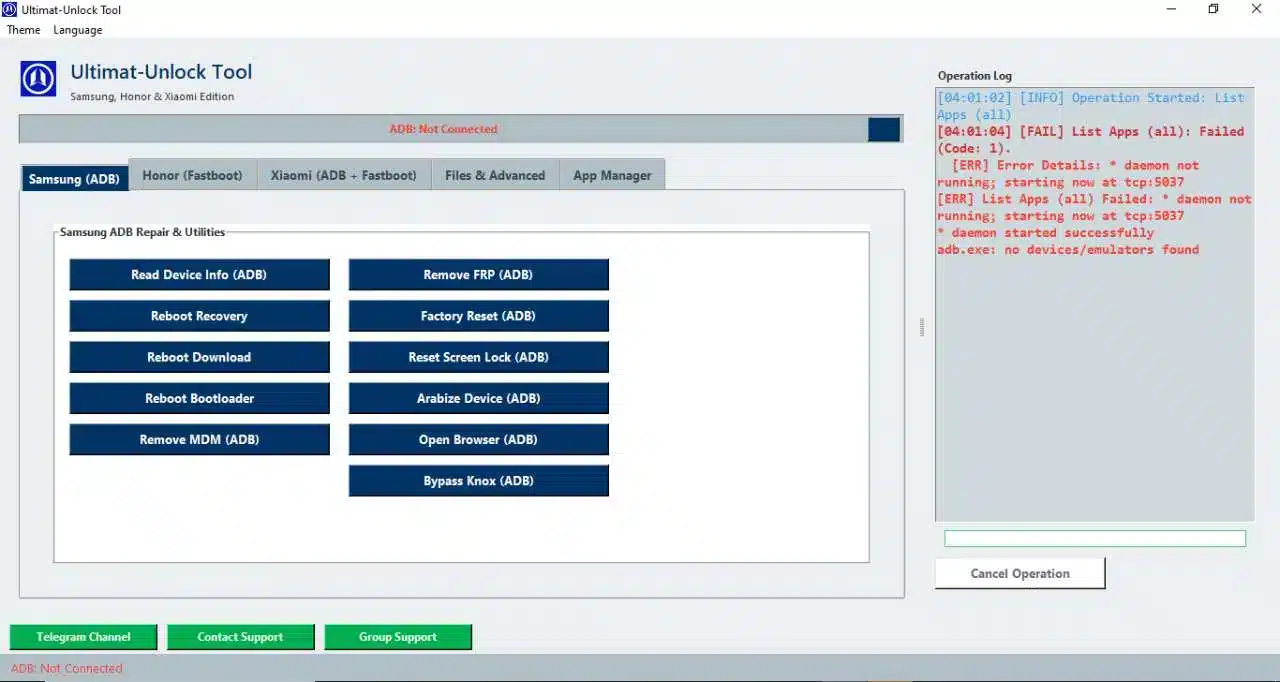Collapse the Operation Log panel using the side grip
1280x682 pixels.
pyautogui.click(x=921, y=327)
